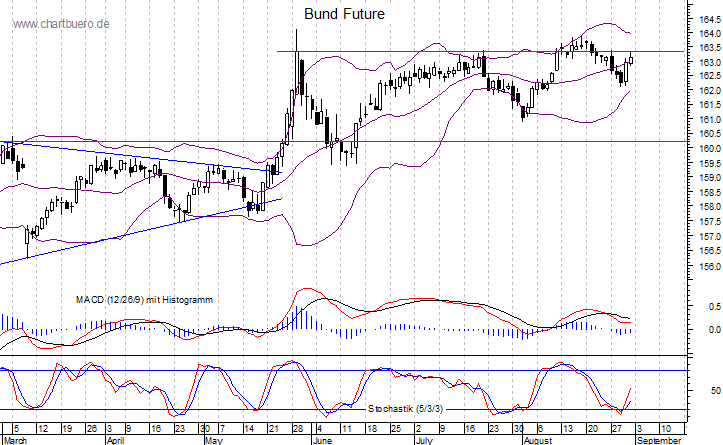Click the 164.0 price axis label
The image size is (723, 445).
coord(710,34)
